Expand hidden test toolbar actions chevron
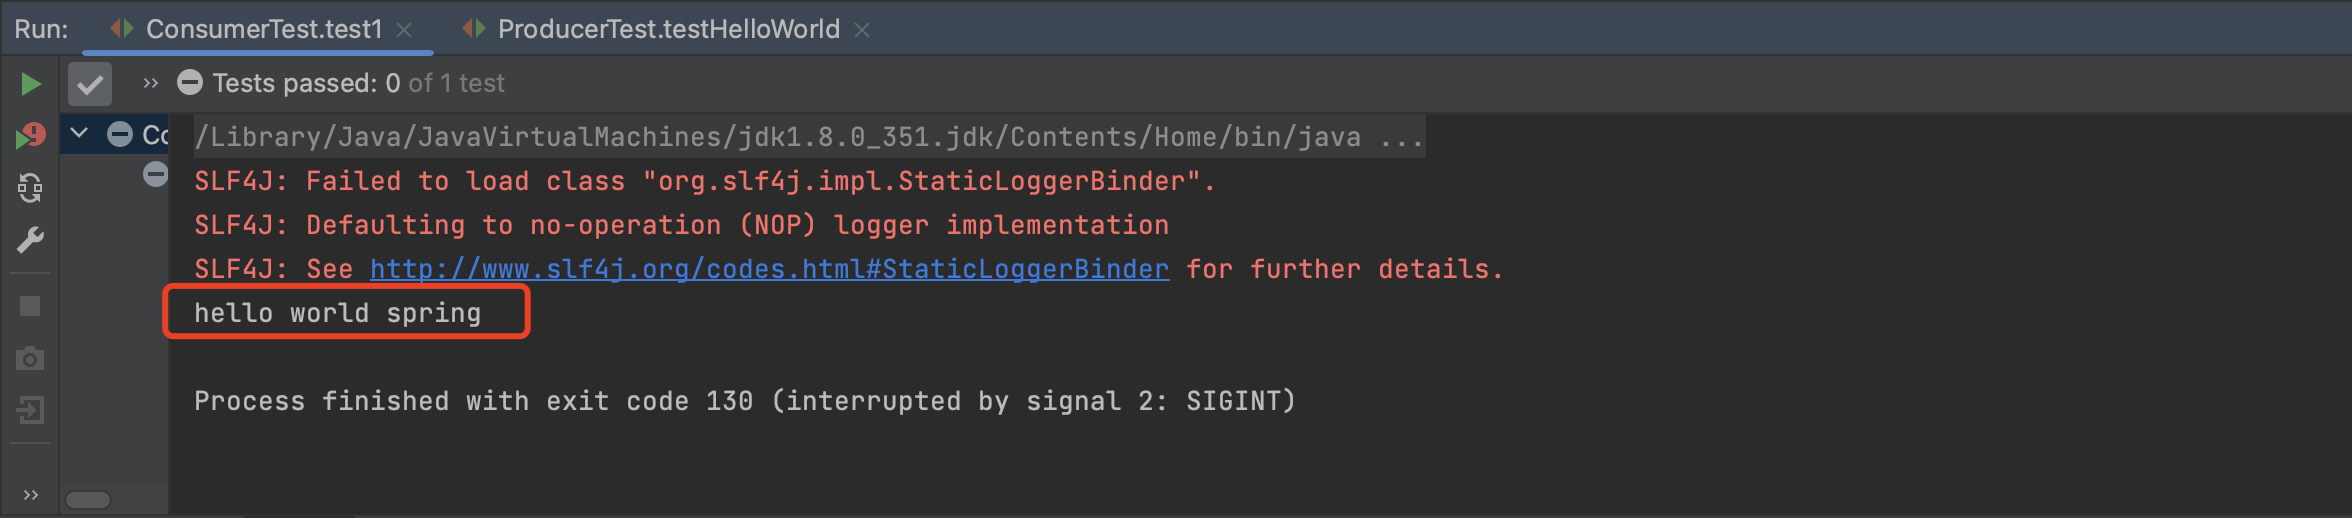This screenshot has width=2352, height=518. [151, 83]
